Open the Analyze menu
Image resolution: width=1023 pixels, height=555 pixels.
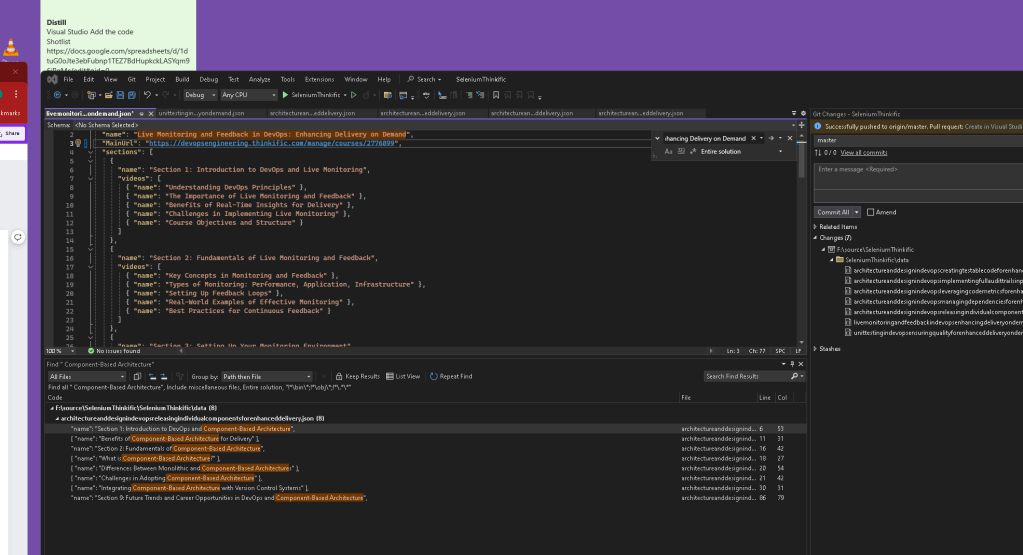259,80
